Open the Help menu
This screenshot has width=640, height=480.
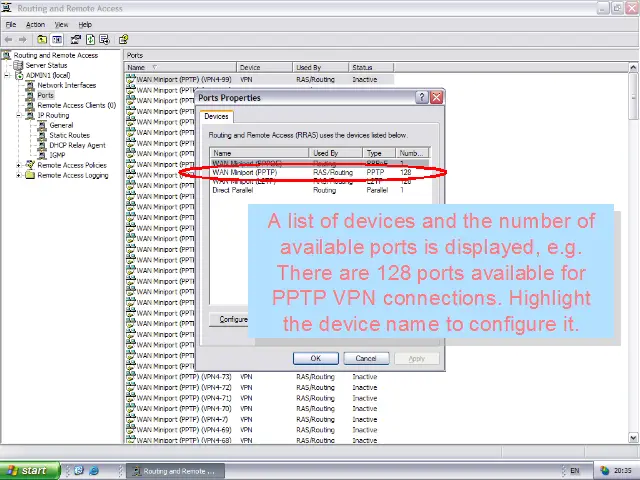pos(85,24)
